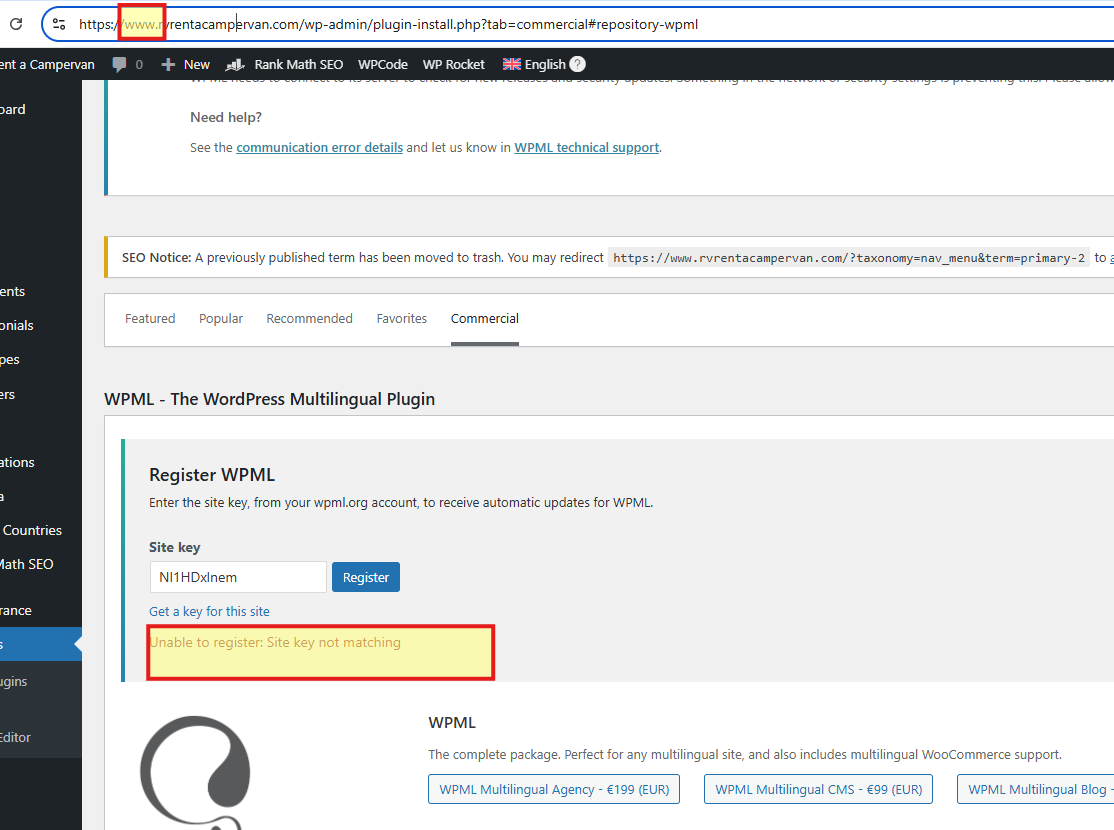Image resolution: width=1114 pixels, height=830 pixels.
Task: Click the Rank Math chart icon in admin bar
Action: tap(235, 65)
